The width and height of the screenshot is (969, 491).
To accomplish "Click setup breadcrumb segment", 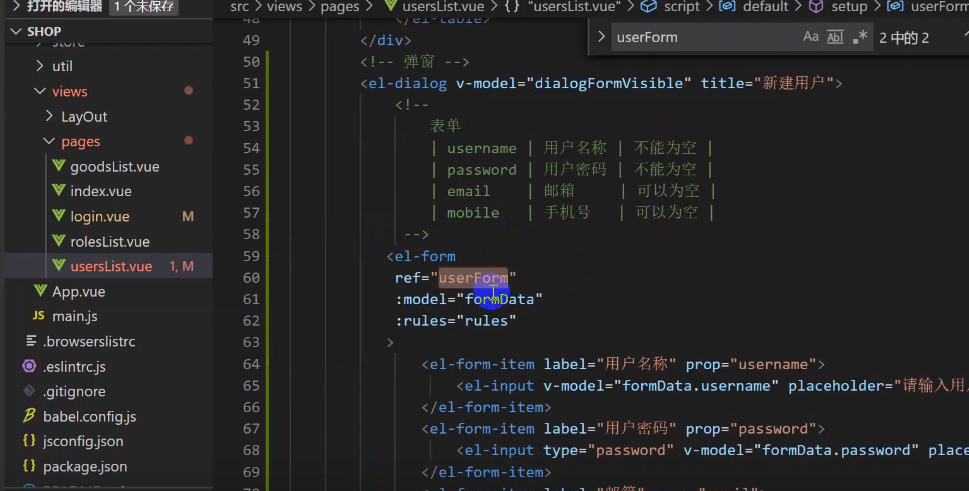I will [x=849, y=7].
